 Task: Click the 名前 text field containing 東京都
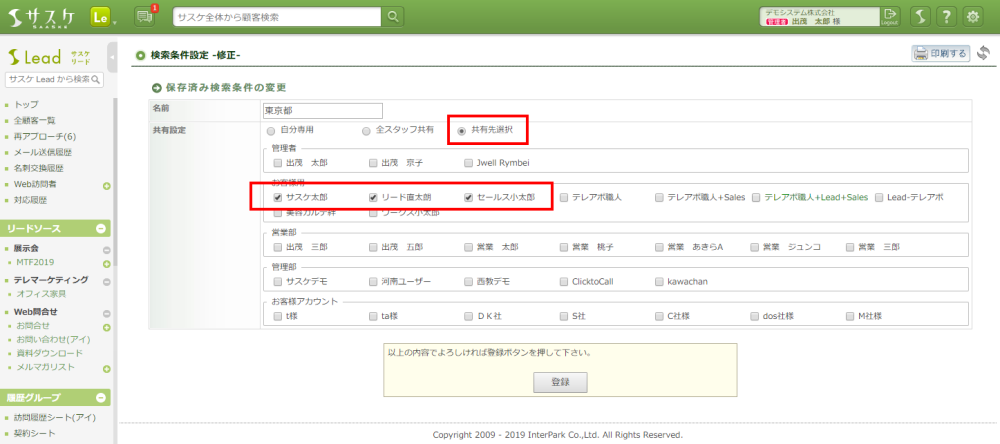click(x=322, y=110)
